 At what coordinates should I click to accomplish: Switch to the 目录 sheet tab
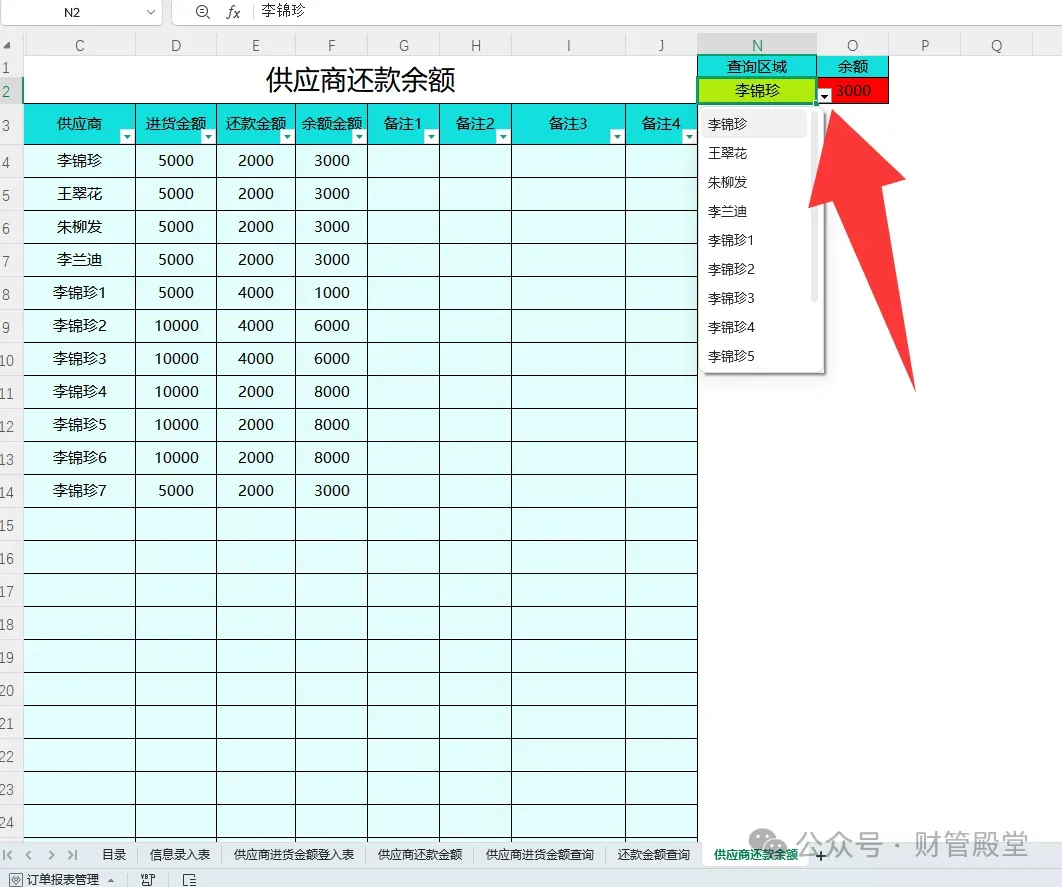[x=114, y=854]
